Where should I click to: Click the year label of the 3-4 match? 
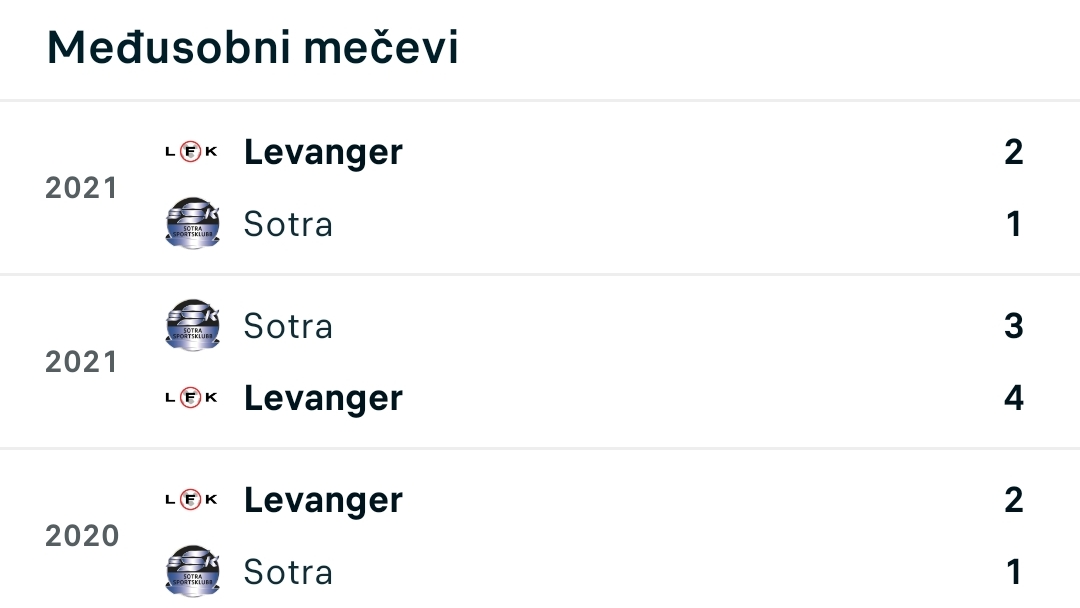[x=81, y=362]
